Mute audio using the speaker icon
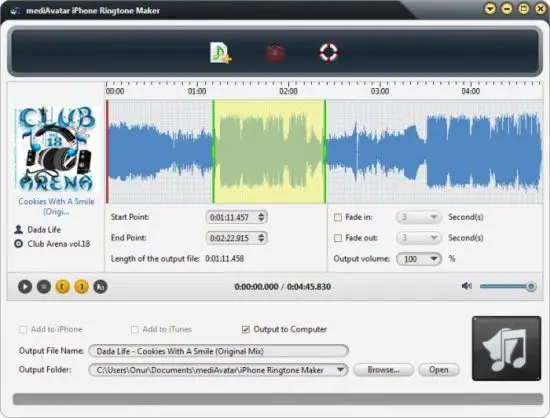Image resolution: width=550 pixels, height=418 pixels. (467, 286)
